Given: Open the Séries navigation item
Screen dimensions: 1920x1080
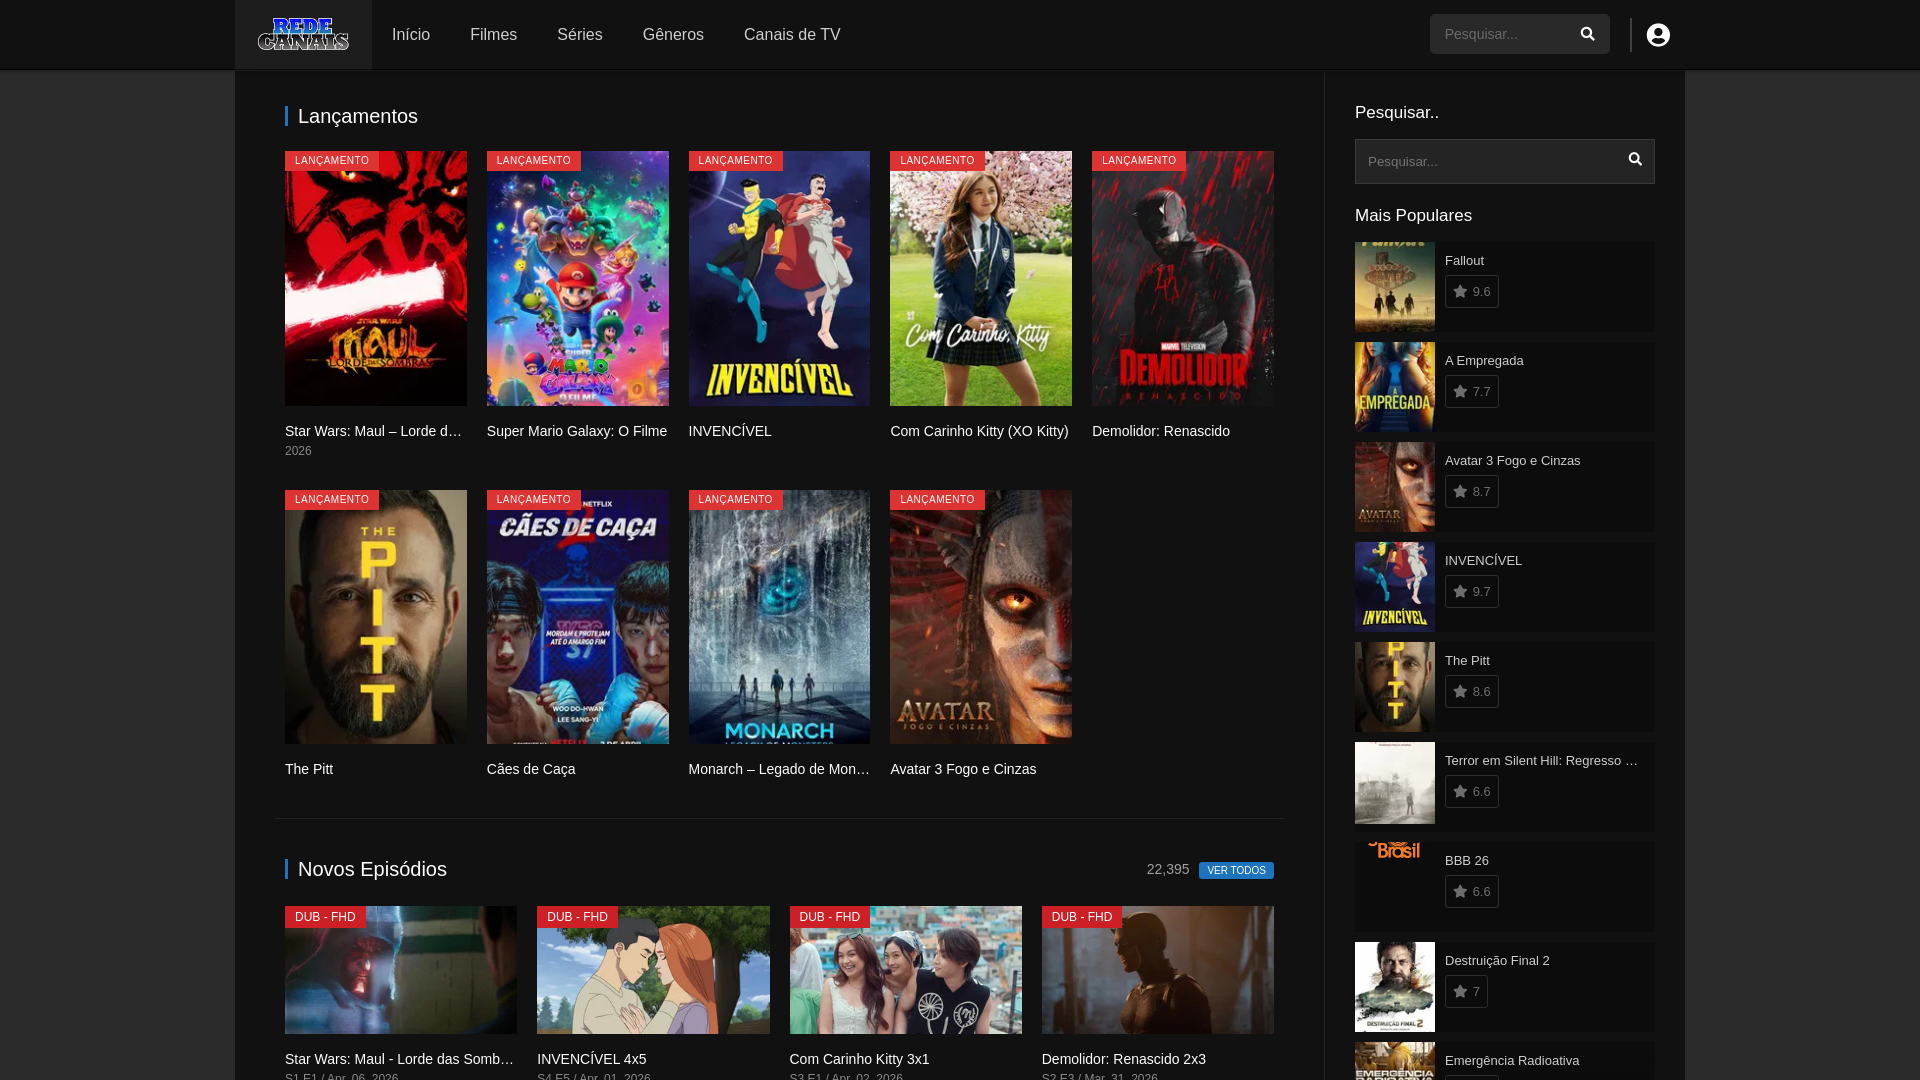Looking at the screenshot, I should [x=579, y=35].
